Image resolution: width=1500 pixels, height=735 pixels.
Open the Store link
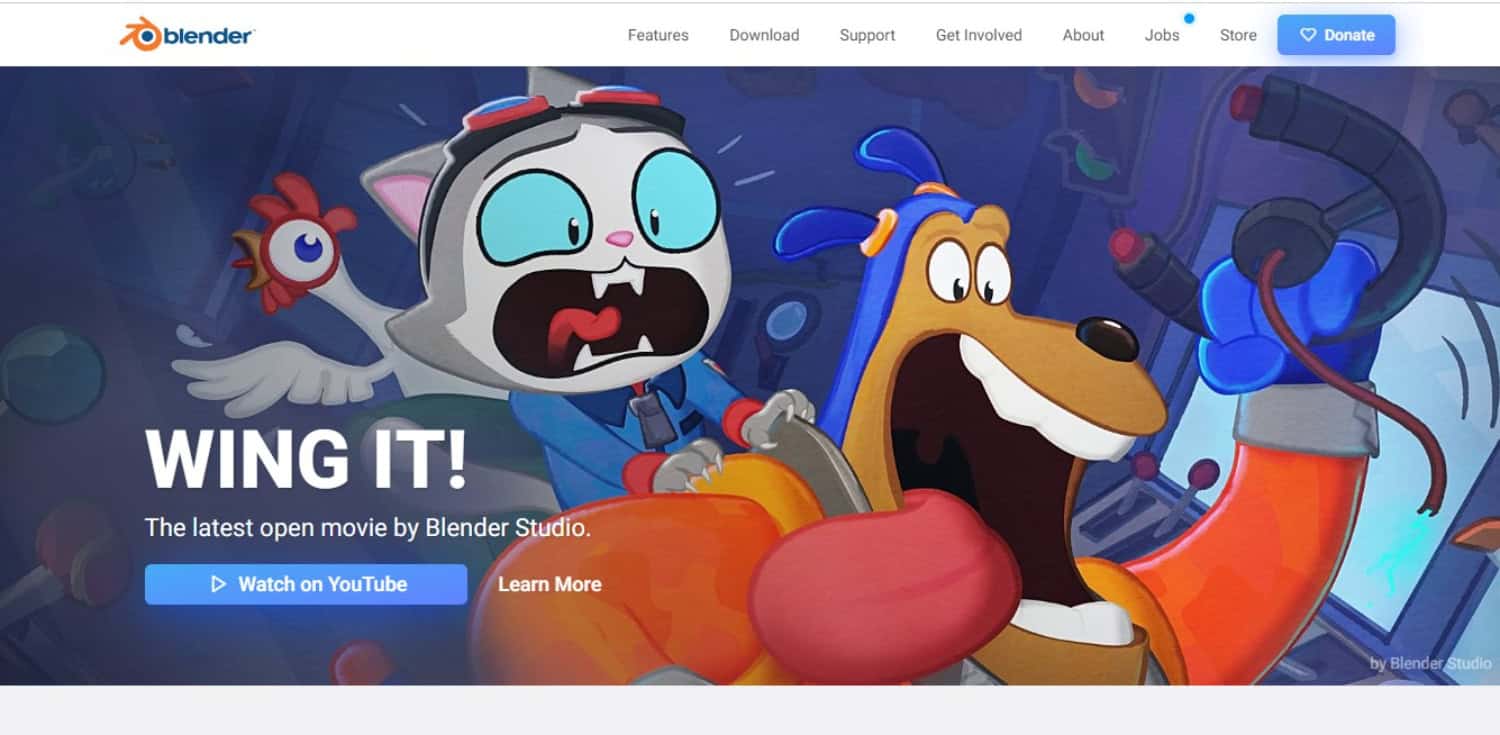[x=1238, y=35]
